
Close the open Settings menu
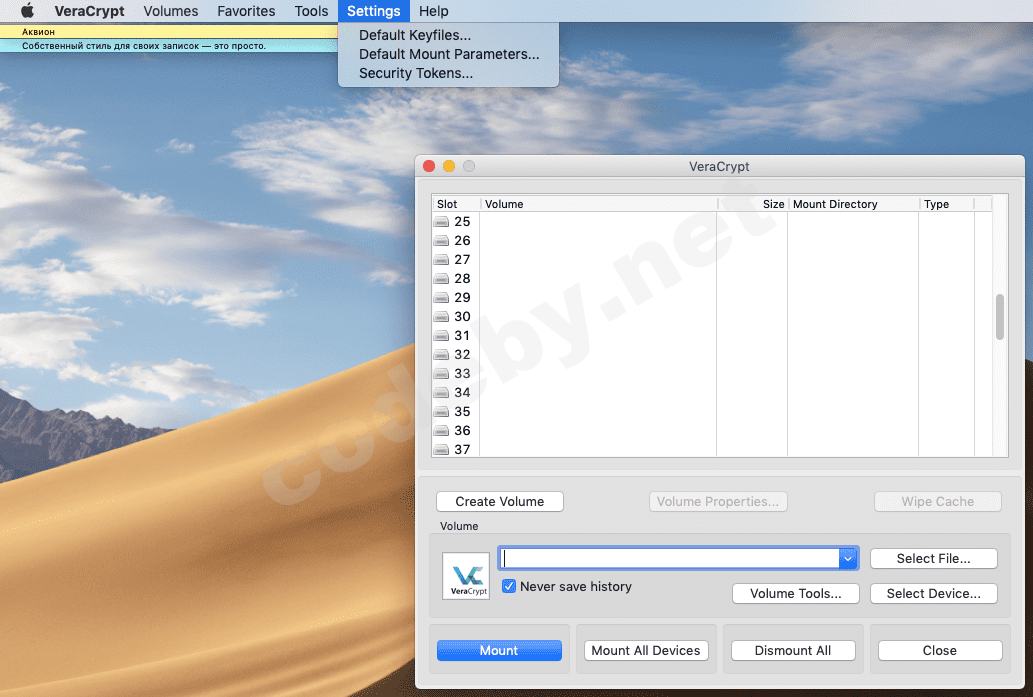pyautogui.click(x=374, y=11)
